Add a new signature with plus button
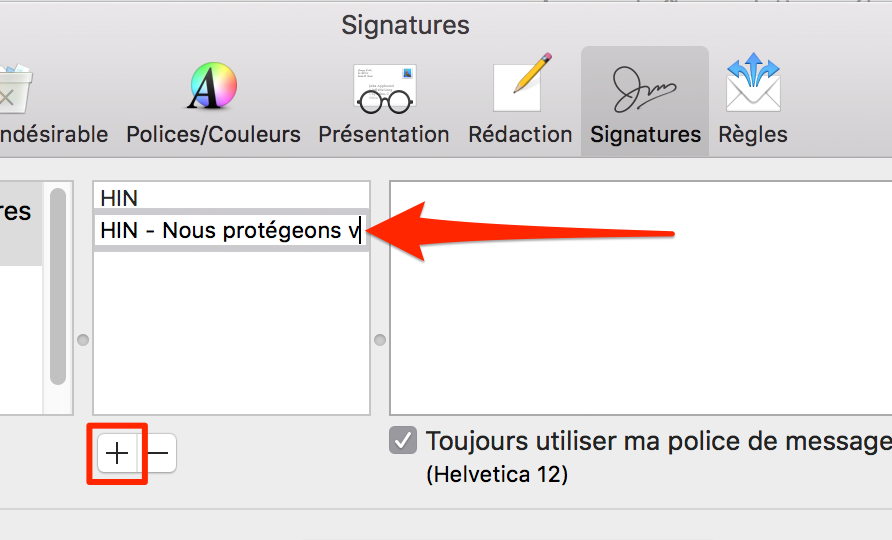 [x=117, y=454]
